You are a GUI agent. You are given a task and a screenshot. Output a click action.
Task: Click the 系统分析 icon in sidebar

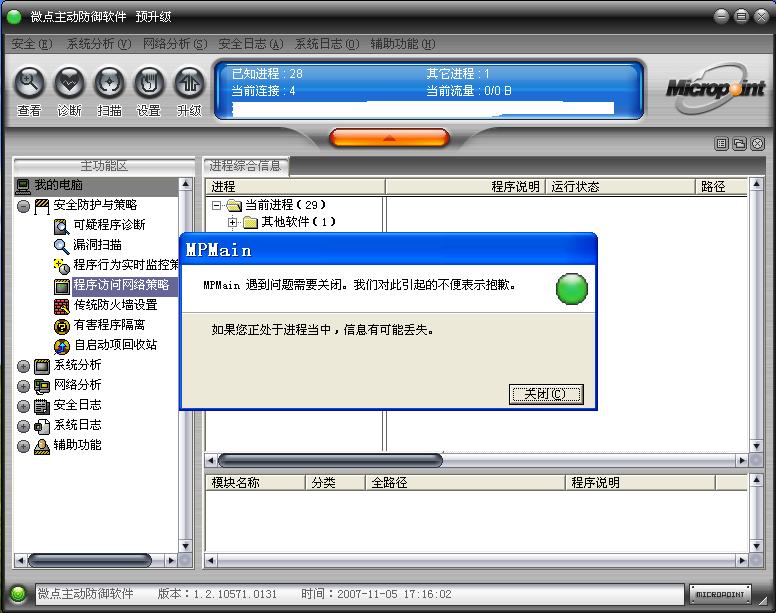click(x=42, y=366)
